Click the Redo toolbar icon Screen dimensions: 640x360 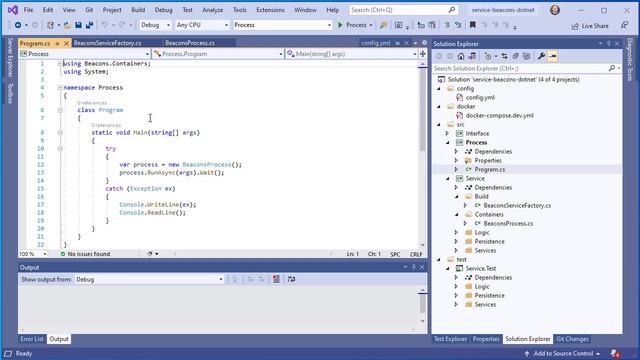(x=122, y=25)
